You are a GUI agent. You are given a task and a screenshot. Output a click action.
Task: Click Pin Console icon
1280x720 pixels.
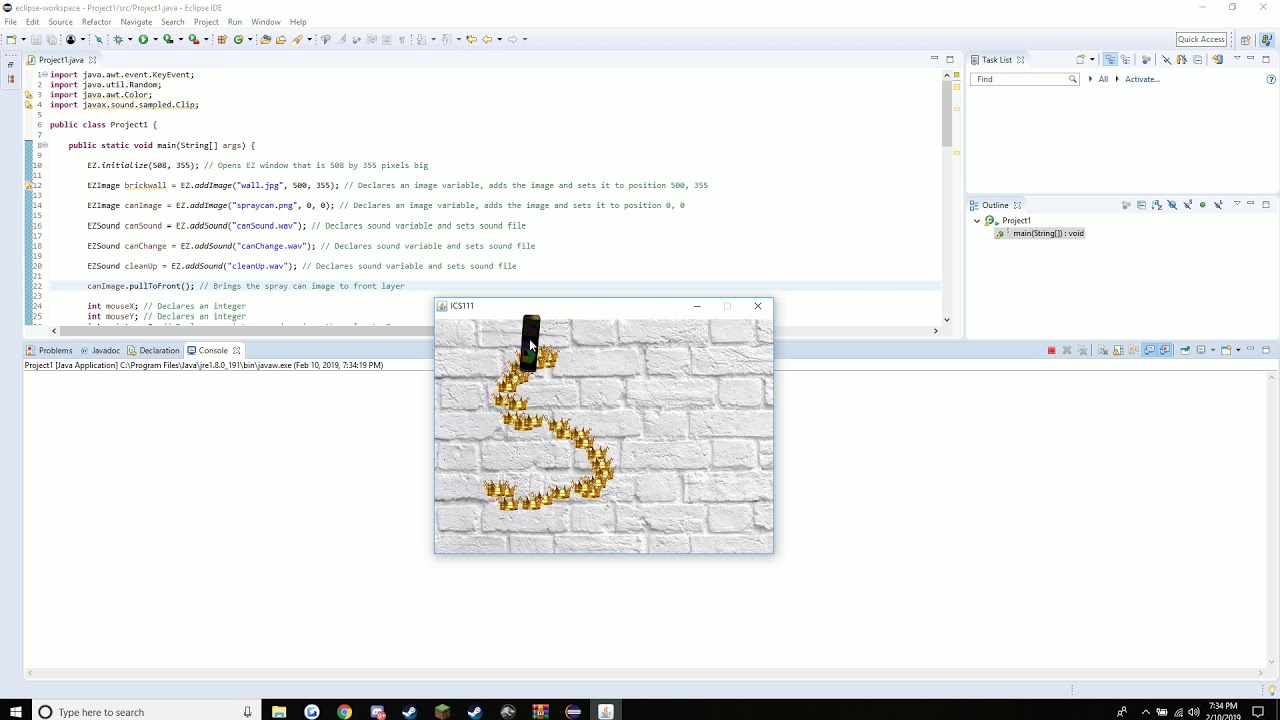tap(1184, 350)
